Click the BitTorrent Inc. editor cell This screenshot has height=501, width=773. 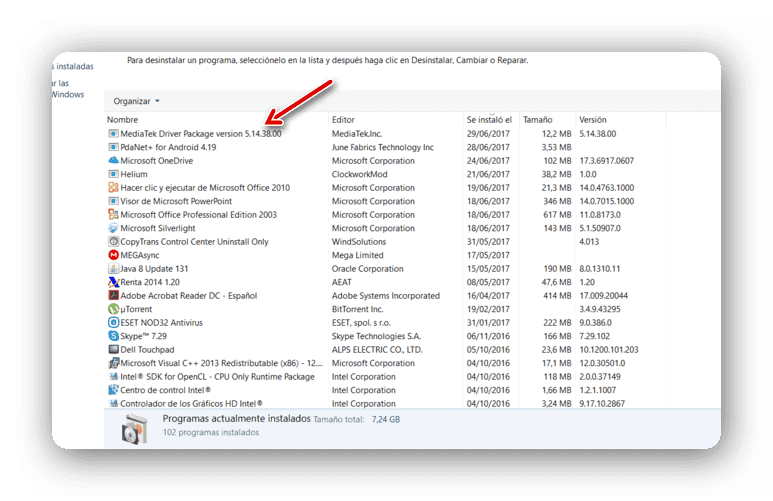(x=357, y=309)
